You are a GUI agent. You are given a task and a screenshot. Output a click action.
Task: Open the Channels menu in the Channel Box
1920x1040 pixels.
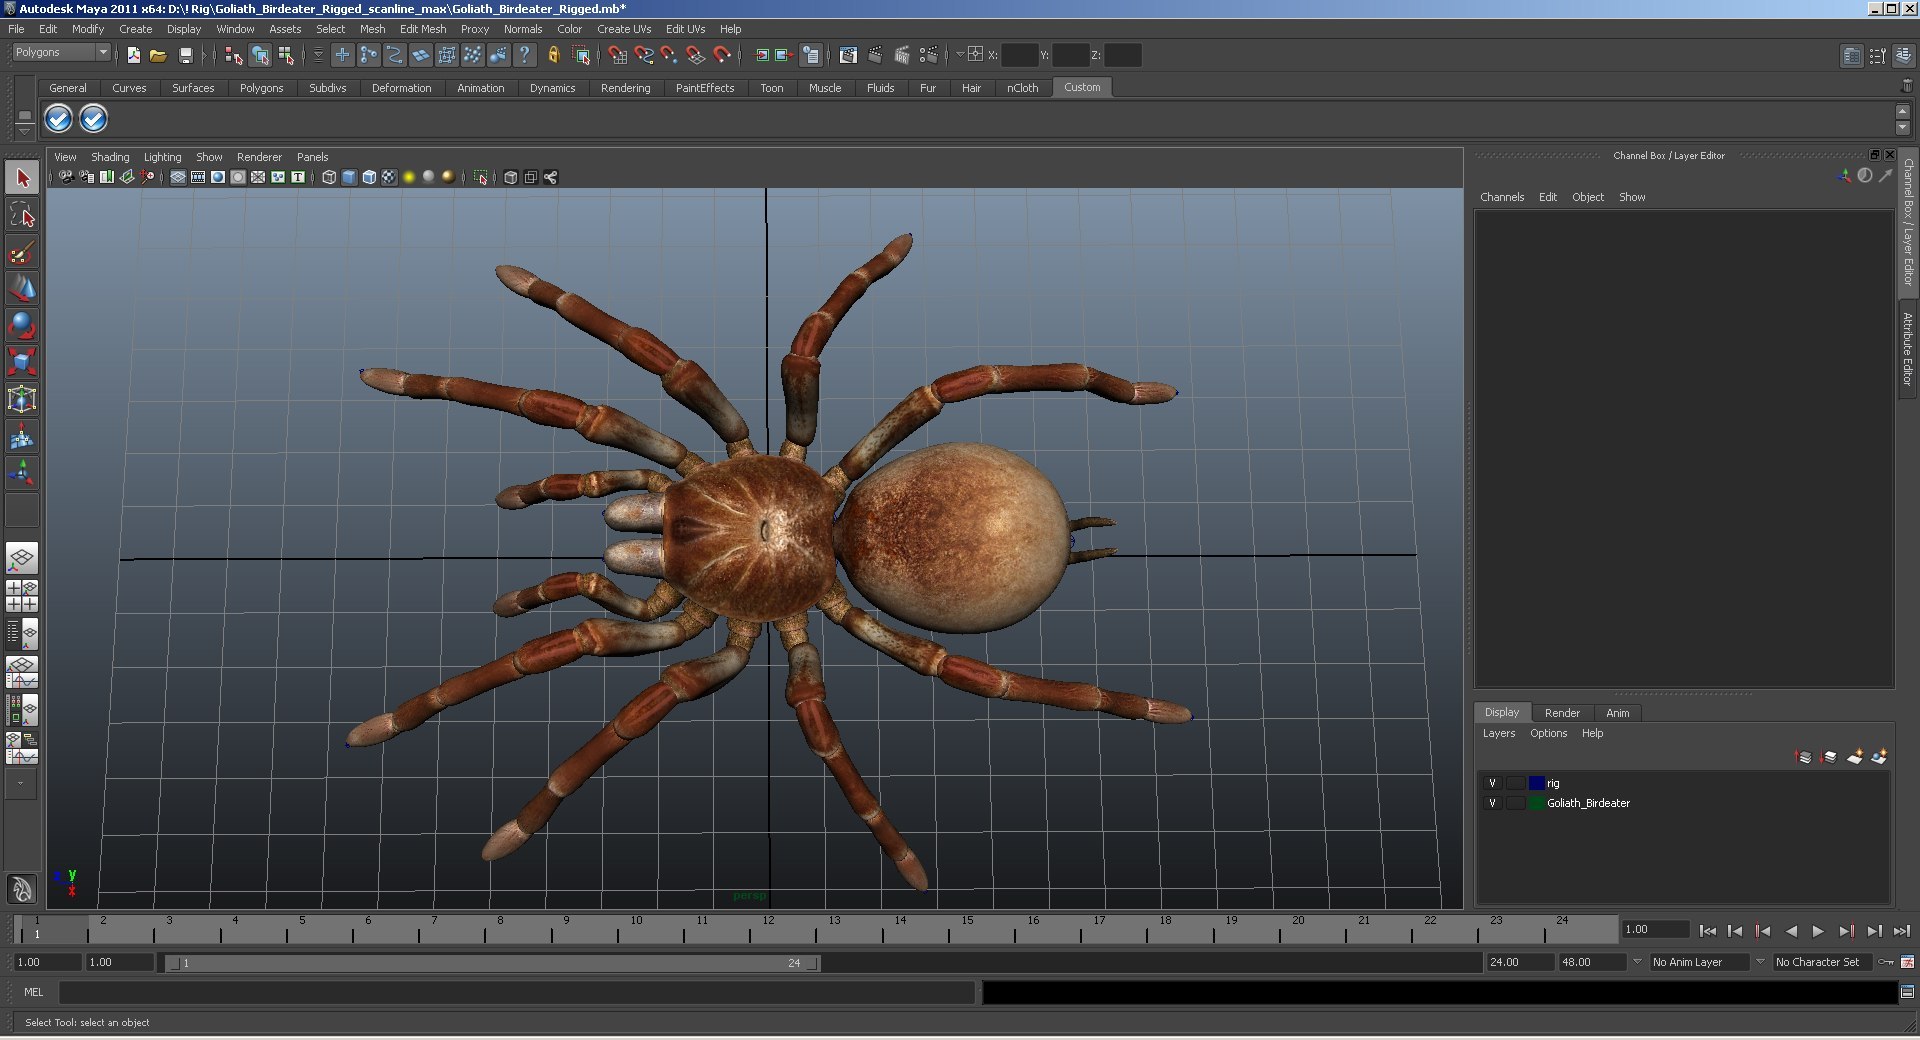(1502, 197)
